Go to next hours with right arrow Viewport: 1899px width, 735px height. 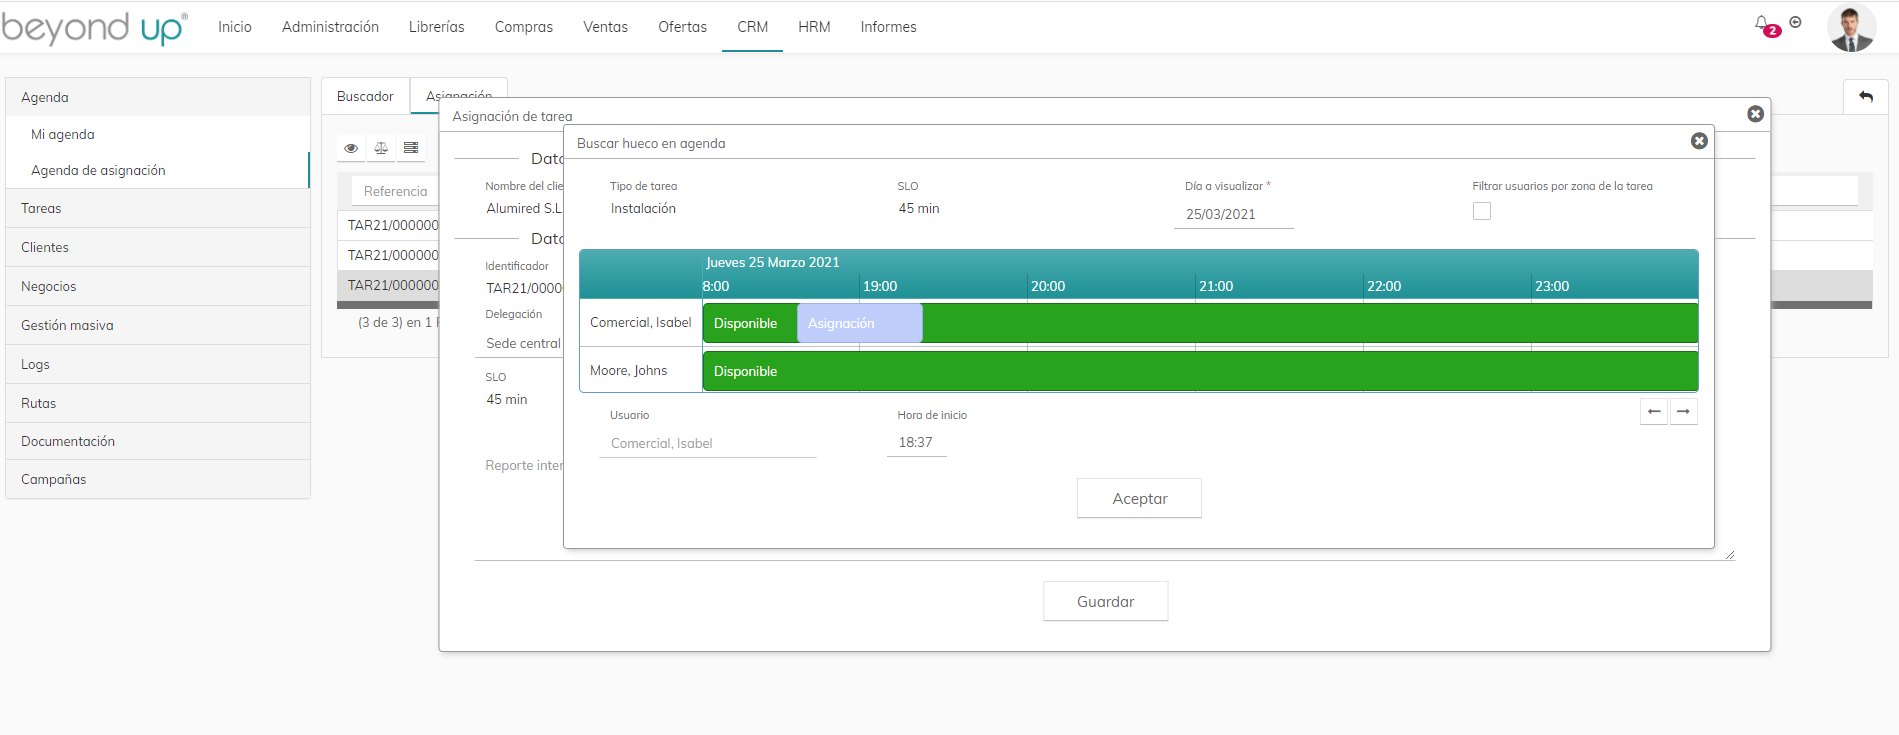coord(1684,411)
